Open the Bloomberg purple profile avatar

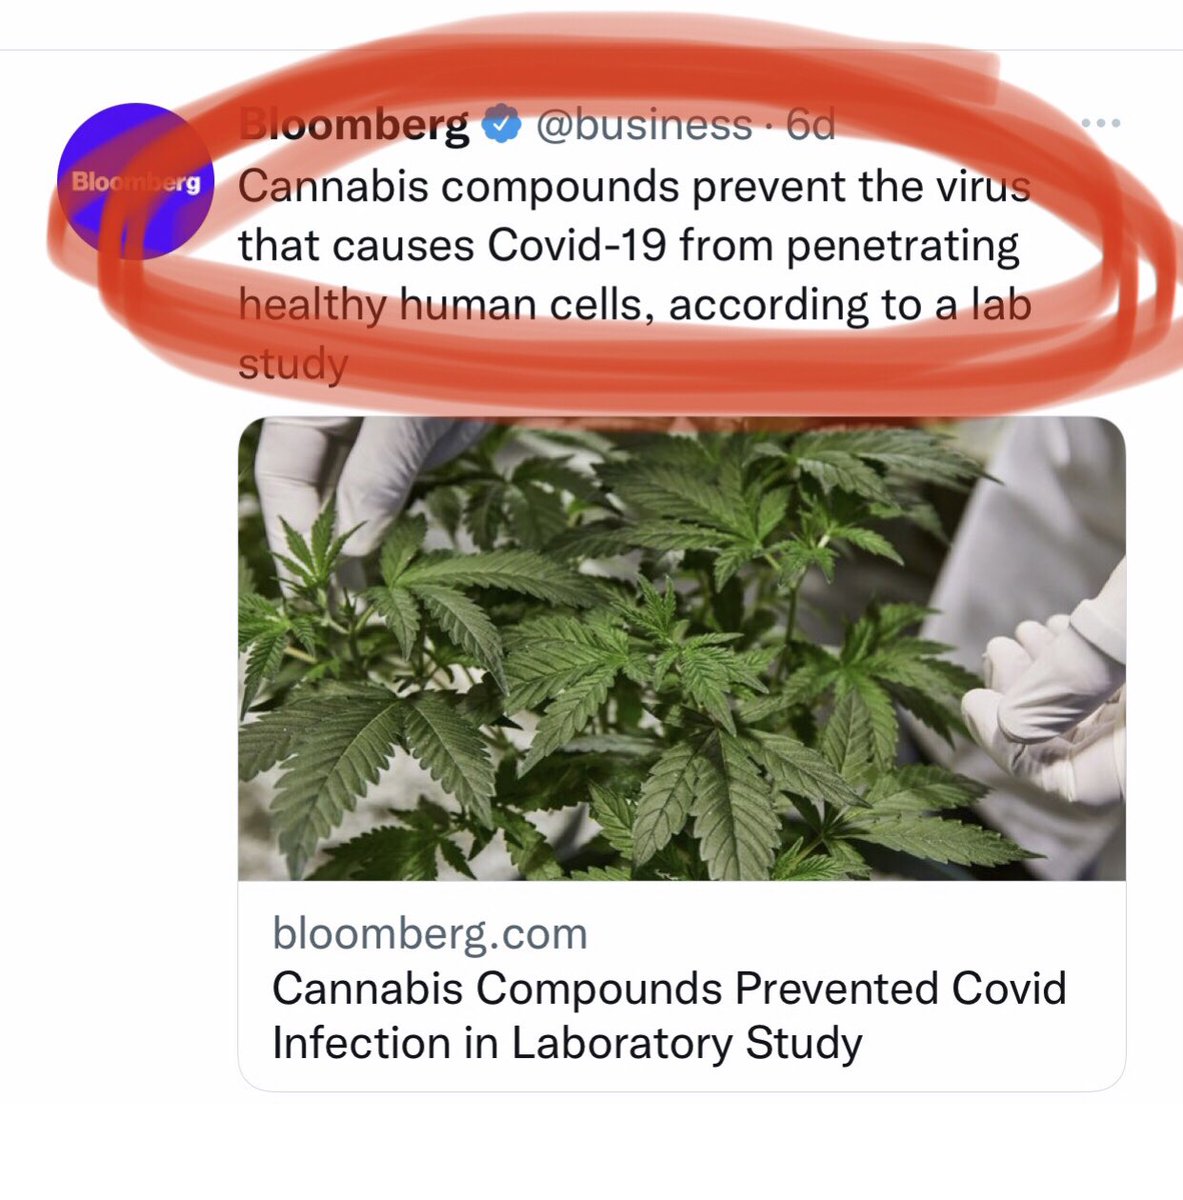pyautogui.click(x=135, y=182)
